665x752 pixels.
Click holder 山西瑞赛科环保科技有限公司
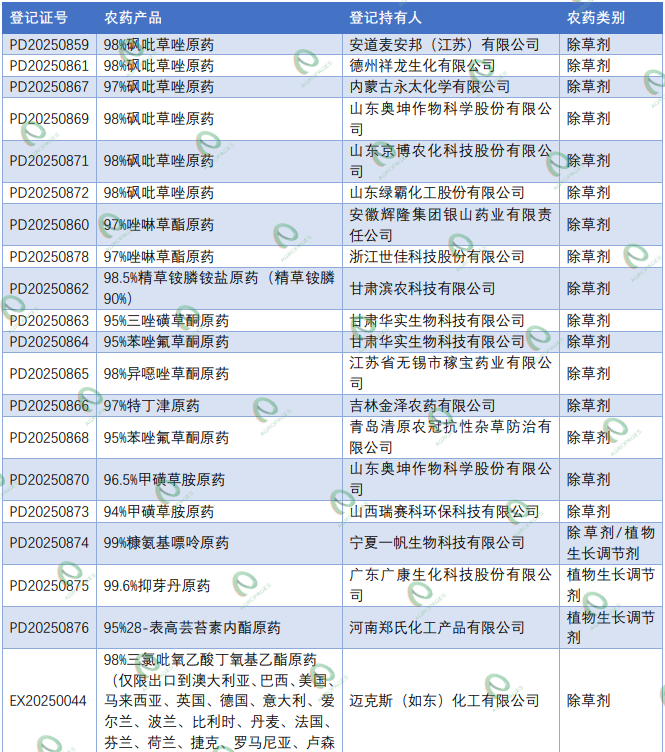pyautogui.click(x=444, y=512)
